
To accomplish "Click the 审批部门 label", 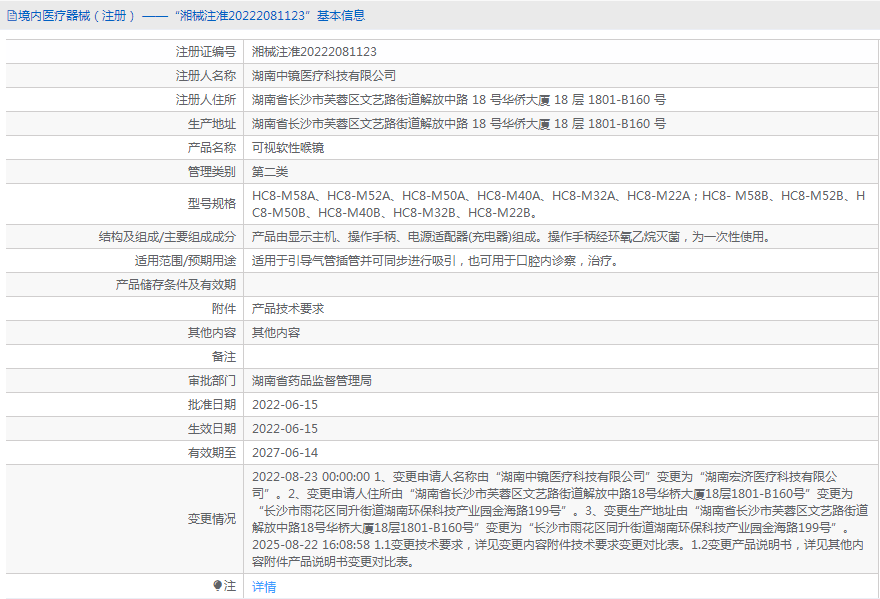I will (212, 381).
